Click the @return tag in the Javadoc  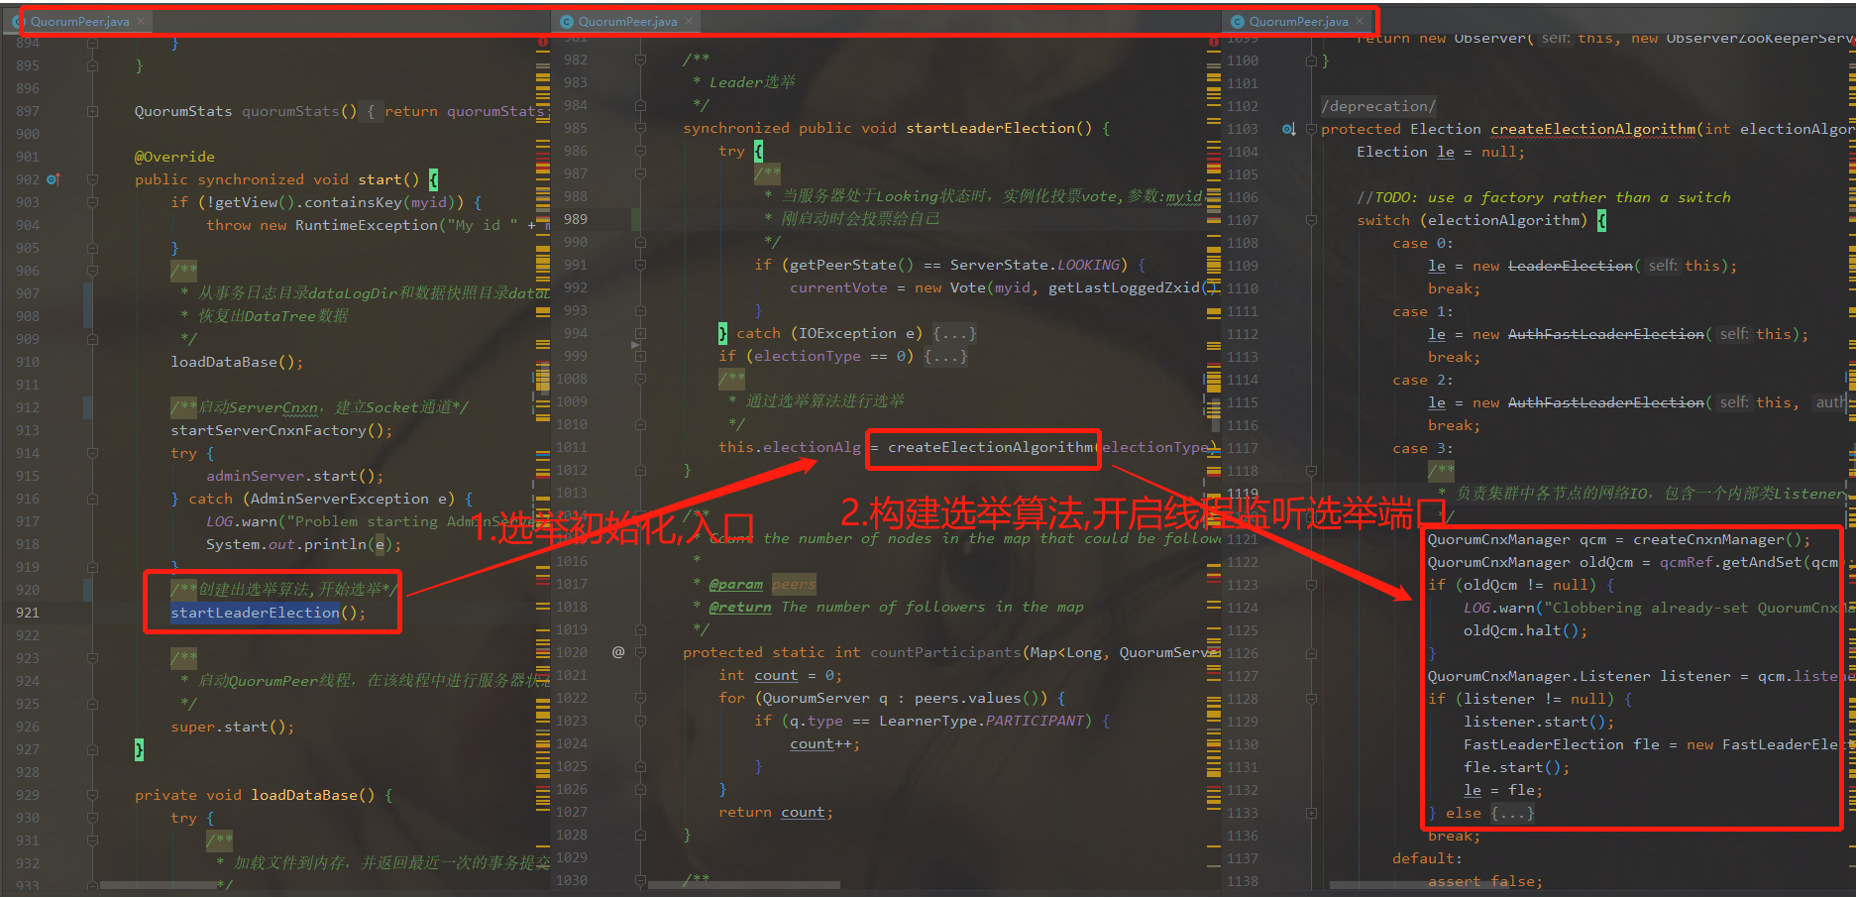(x=741, y=607)
